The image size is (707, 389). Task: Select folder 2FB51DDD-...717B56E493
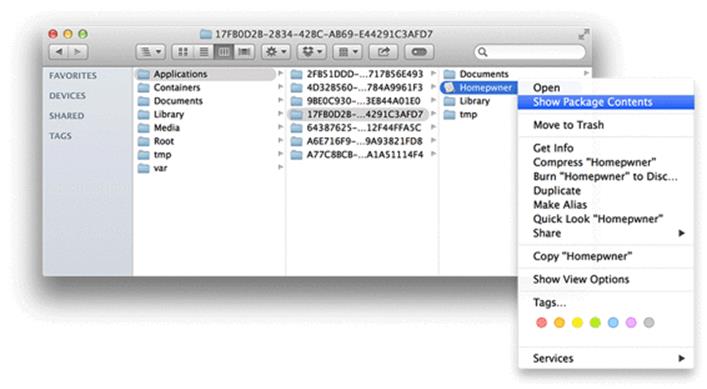click(x=358, y=74)
